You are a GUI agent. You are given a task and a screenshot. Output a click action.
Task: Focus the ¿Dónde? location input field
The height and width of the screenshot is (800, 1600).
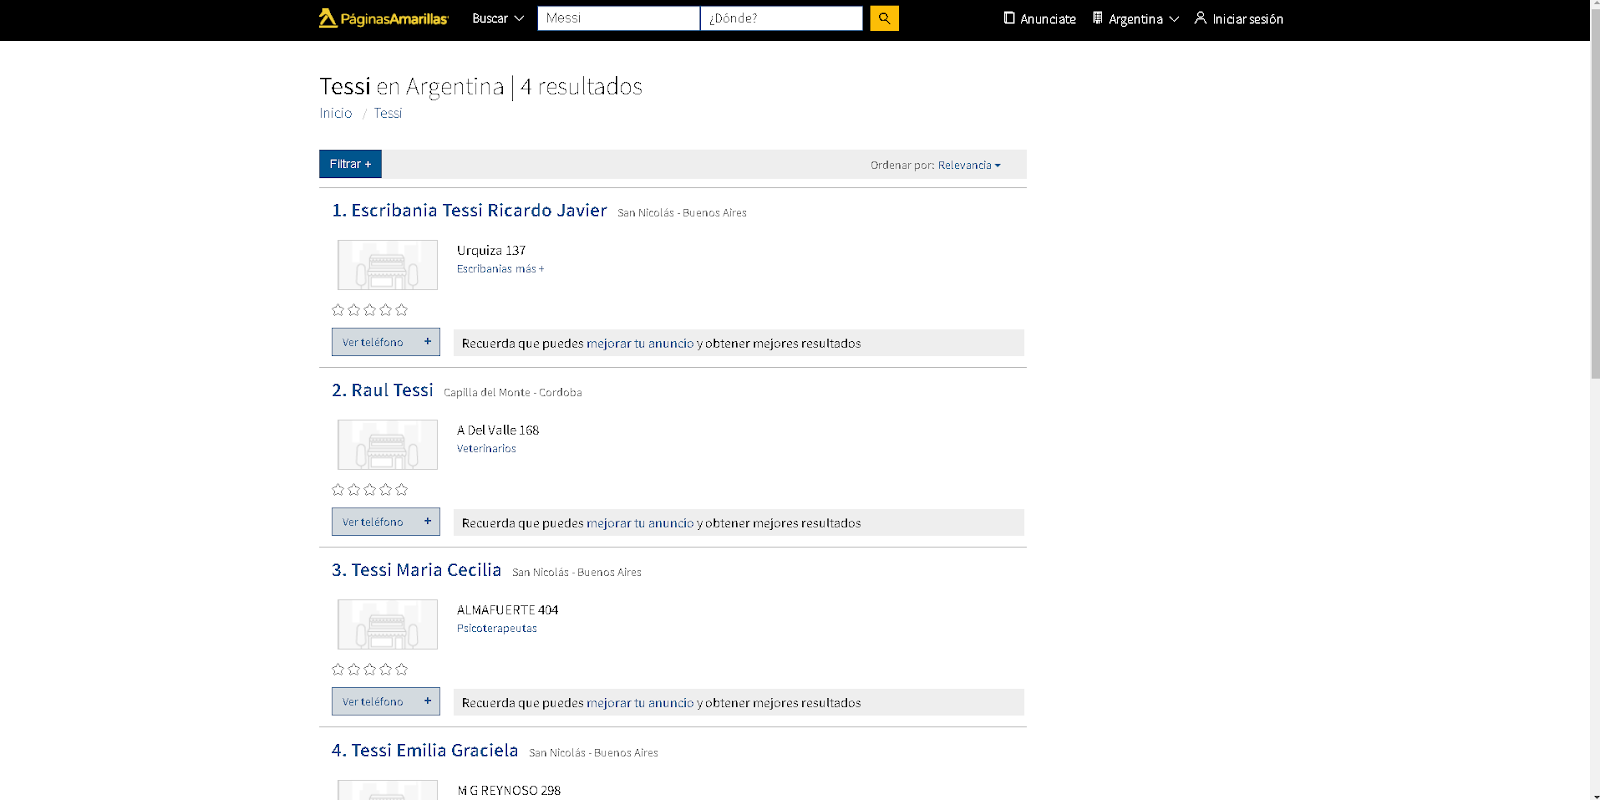click(x=781, y=18)
